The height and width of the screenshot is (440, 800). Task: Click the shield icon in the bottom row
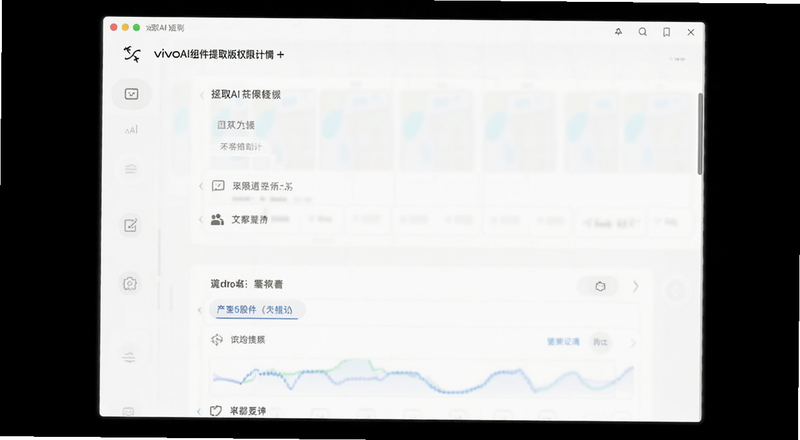(216, 410)
